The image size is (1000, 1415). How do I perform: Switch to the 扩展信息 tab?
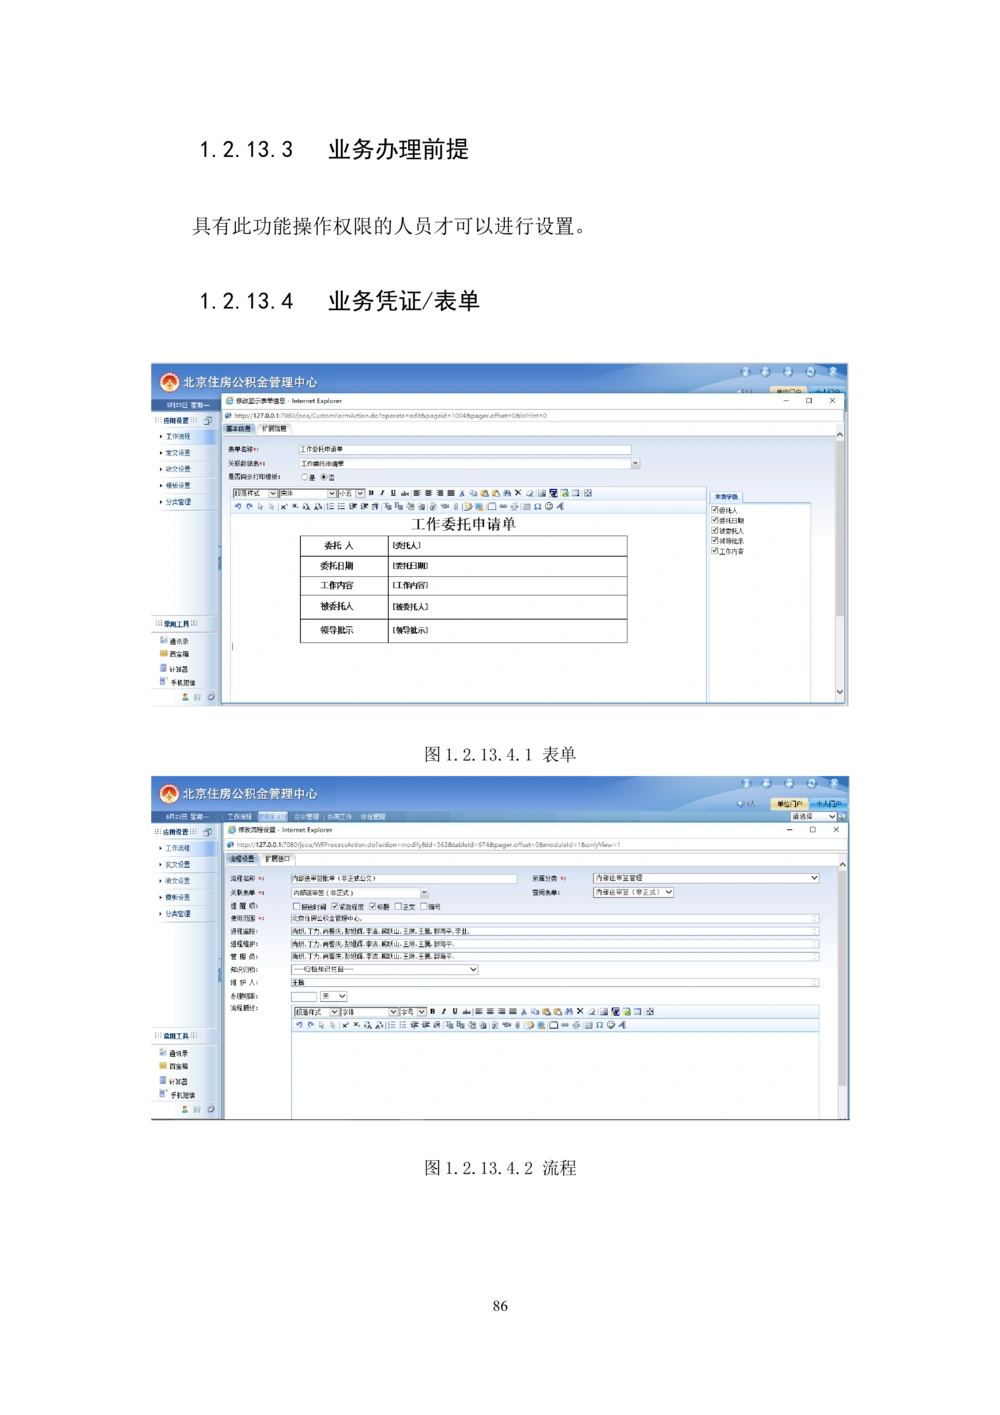point(272,428)
